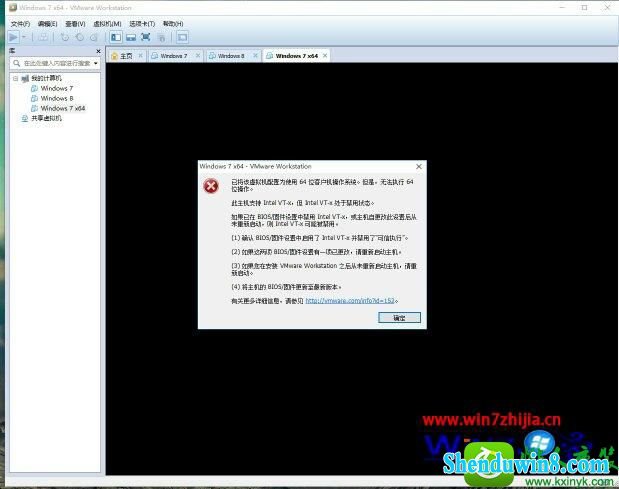Open the 虚拟机(M) menu
619x489 pixels.
(x=107, y=24)
